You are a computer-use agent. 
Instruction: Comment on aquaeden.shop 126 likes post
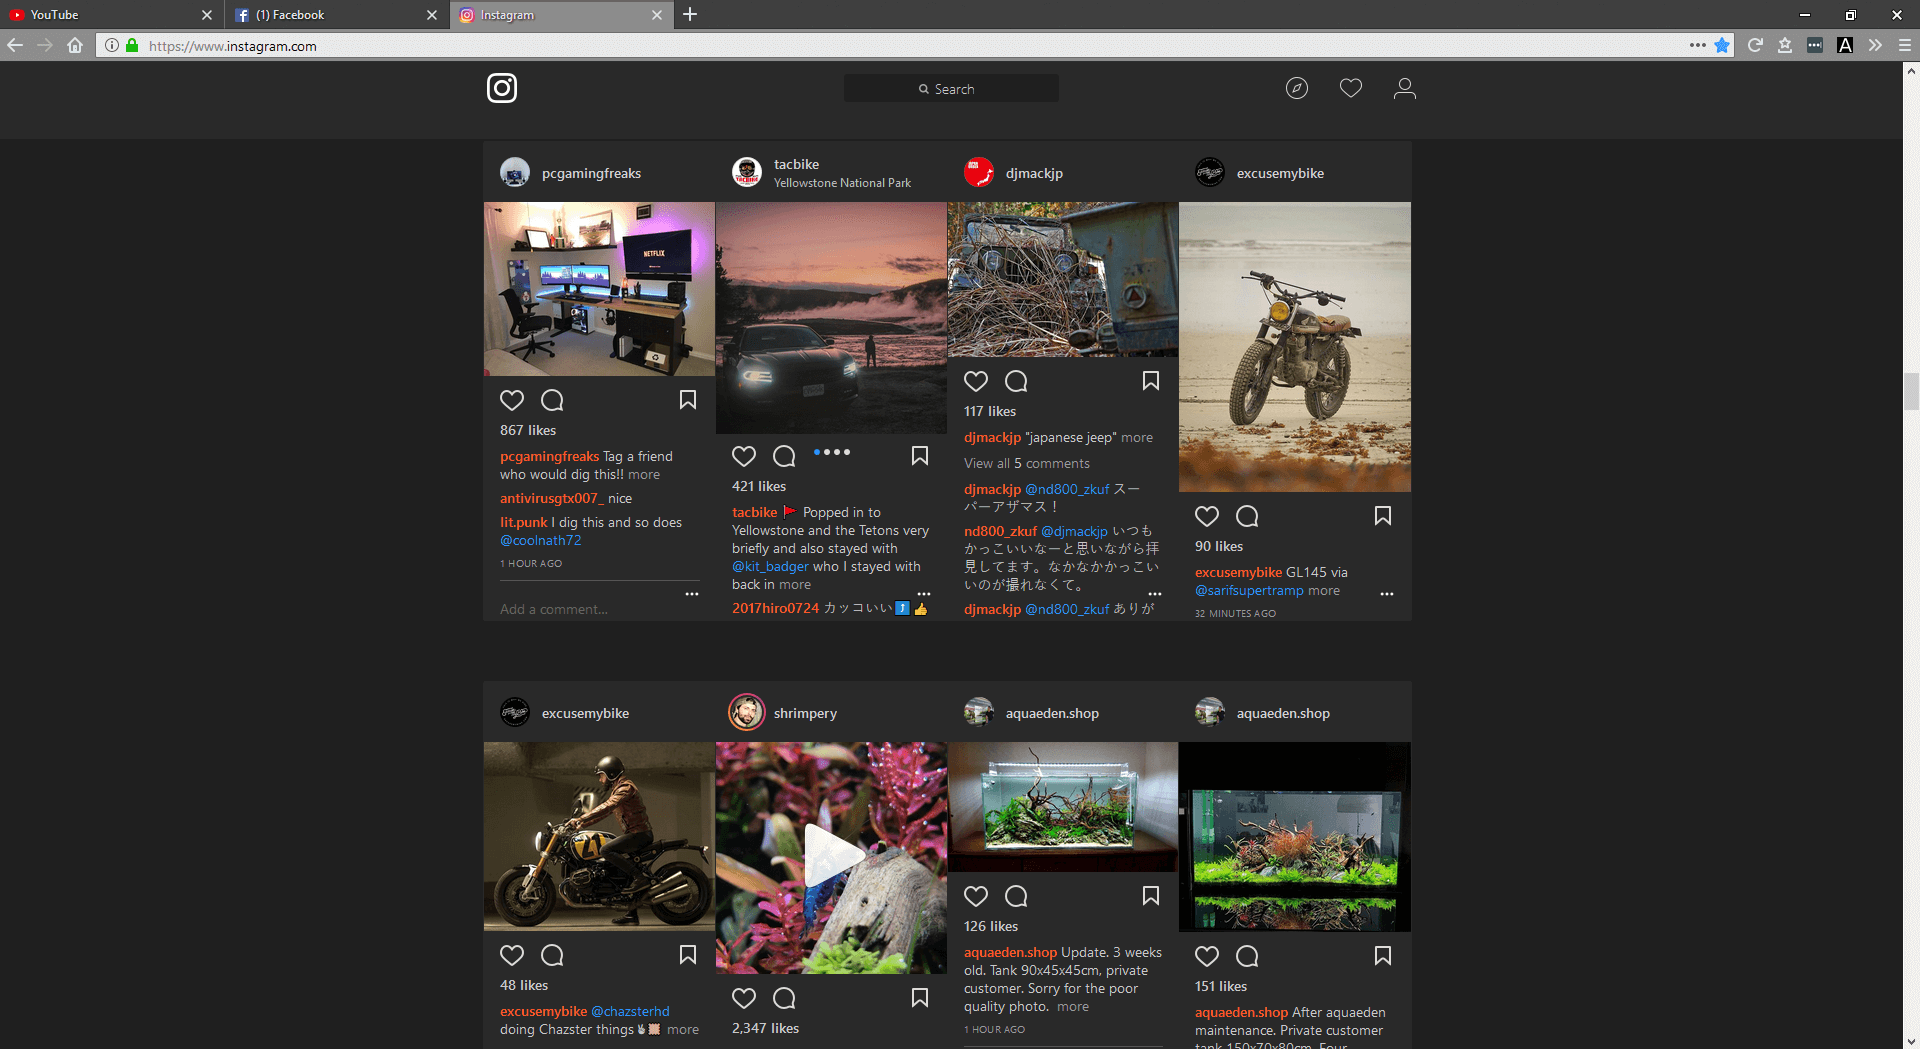click(x=1016, y=896)
